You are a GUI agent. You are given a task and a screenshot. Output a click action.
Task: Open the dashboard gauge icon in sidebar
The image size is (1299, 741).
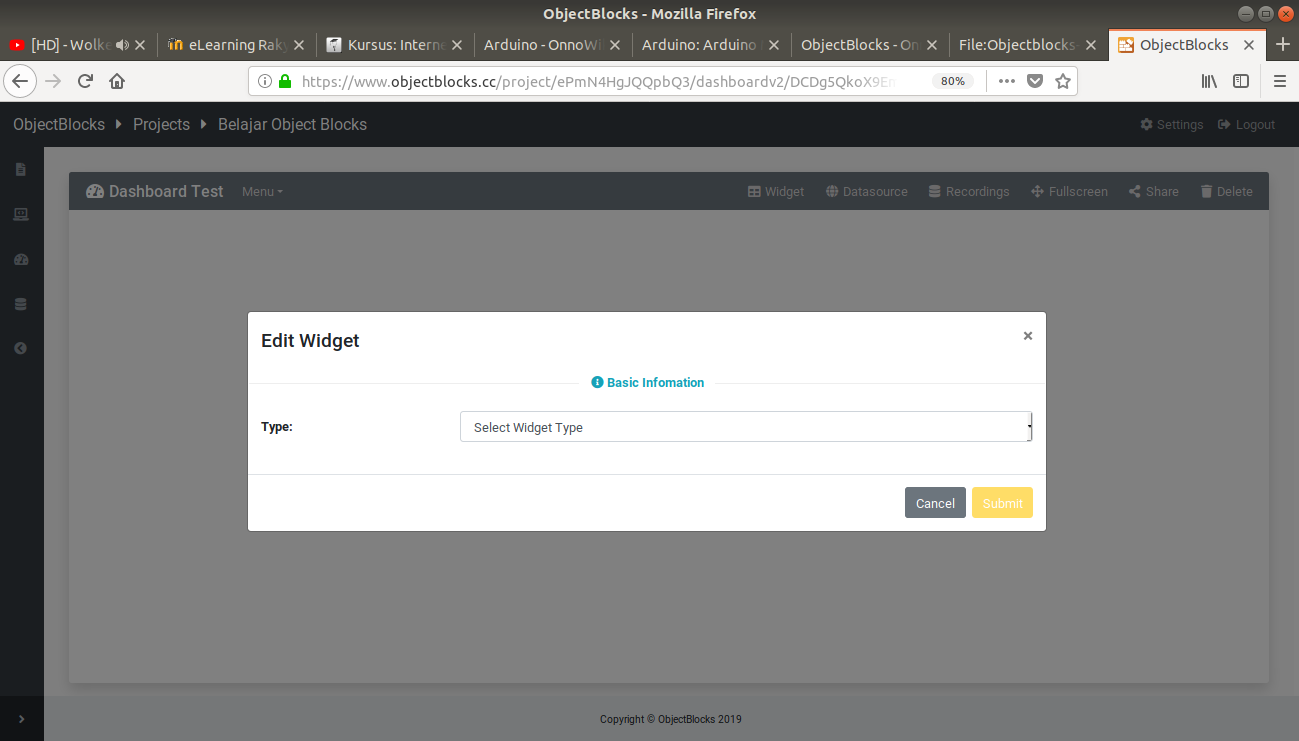tap(21, 259)
